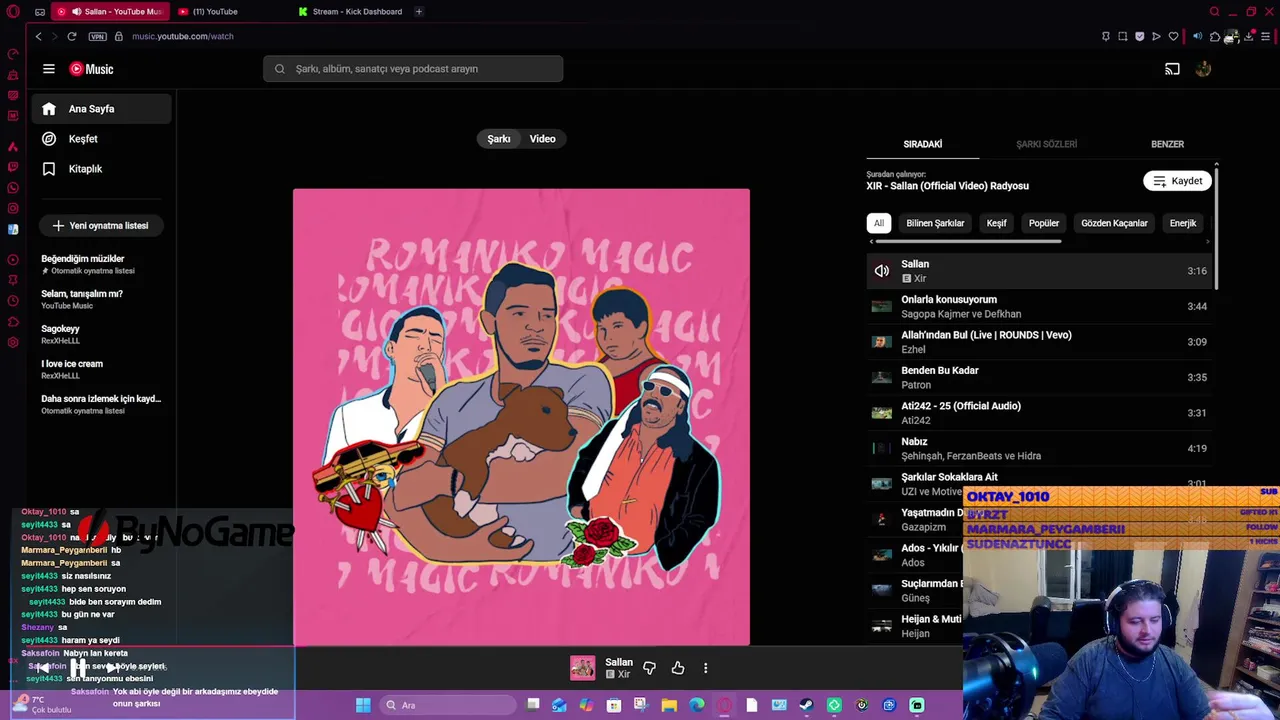
Task: Switch to Stream - Kick Dashboard tab
Action: click(350, 12)
